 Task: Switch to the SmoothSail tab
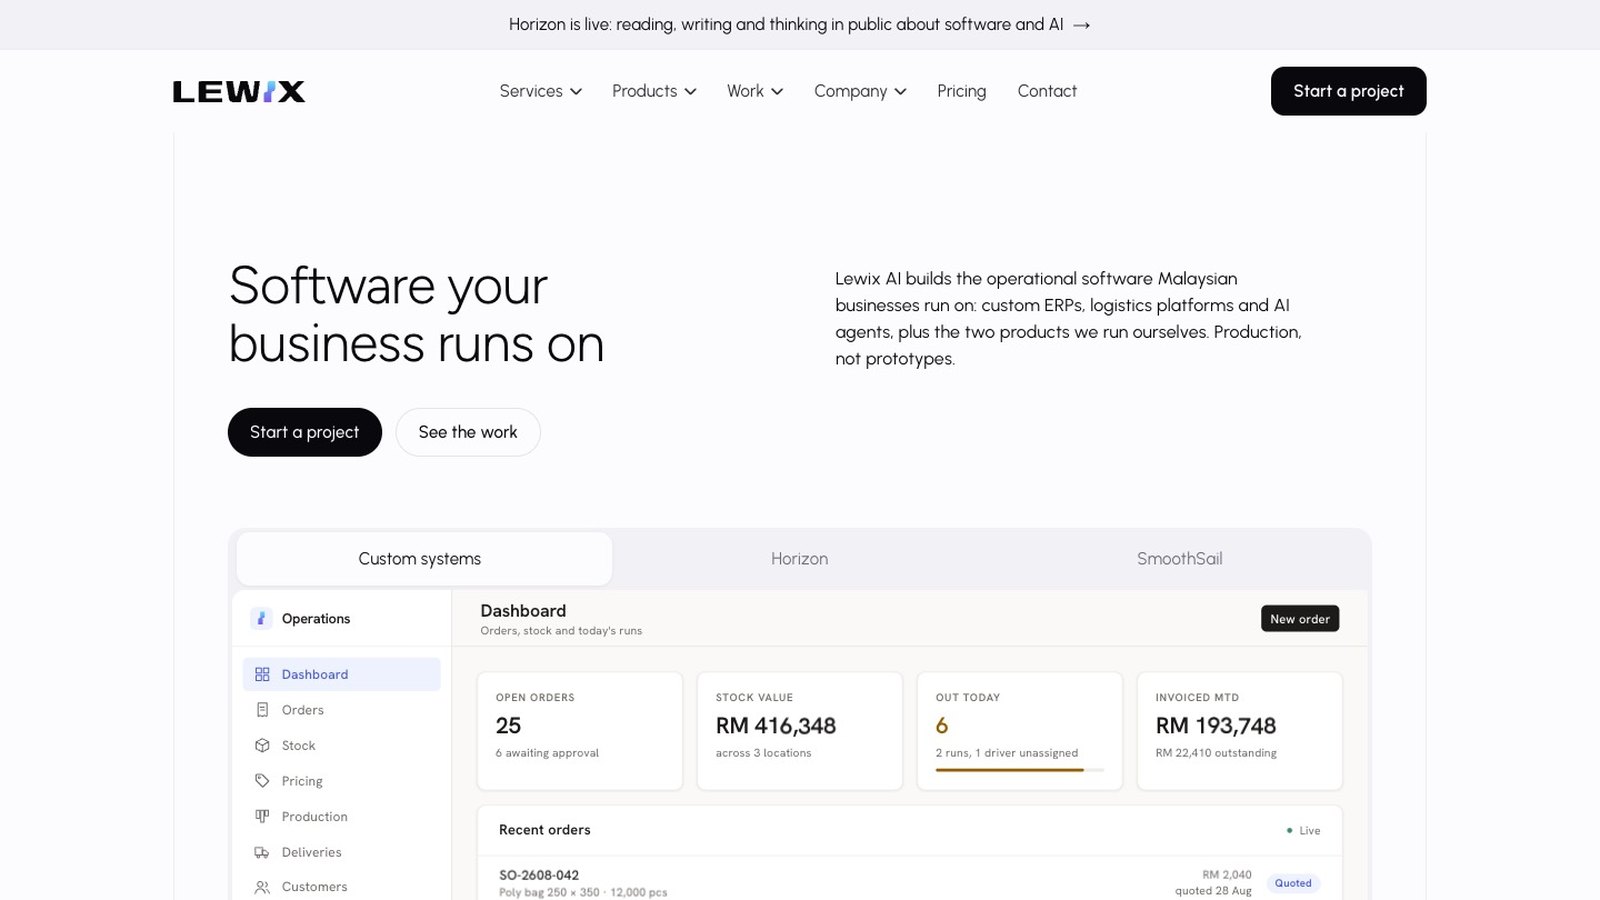point(1180,559)
